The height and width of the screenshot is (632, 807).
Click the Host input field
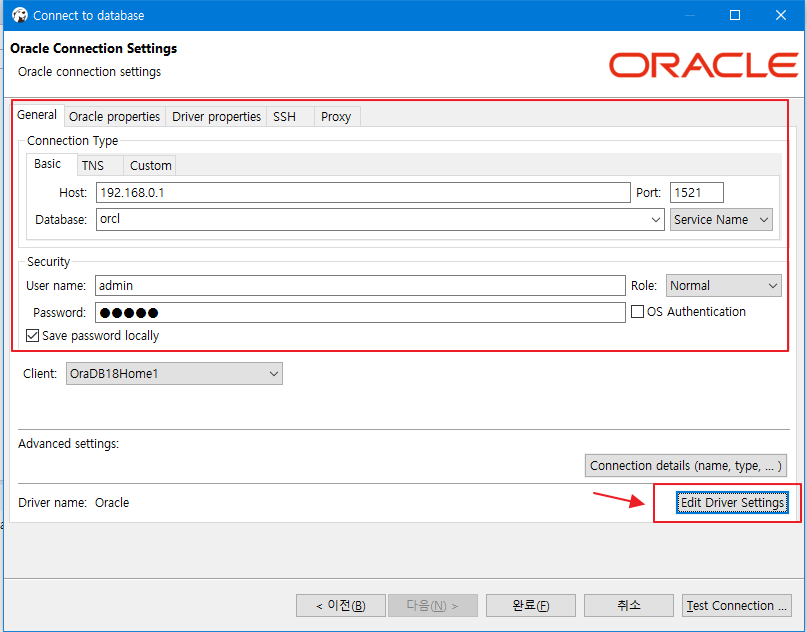coord(363,192)
